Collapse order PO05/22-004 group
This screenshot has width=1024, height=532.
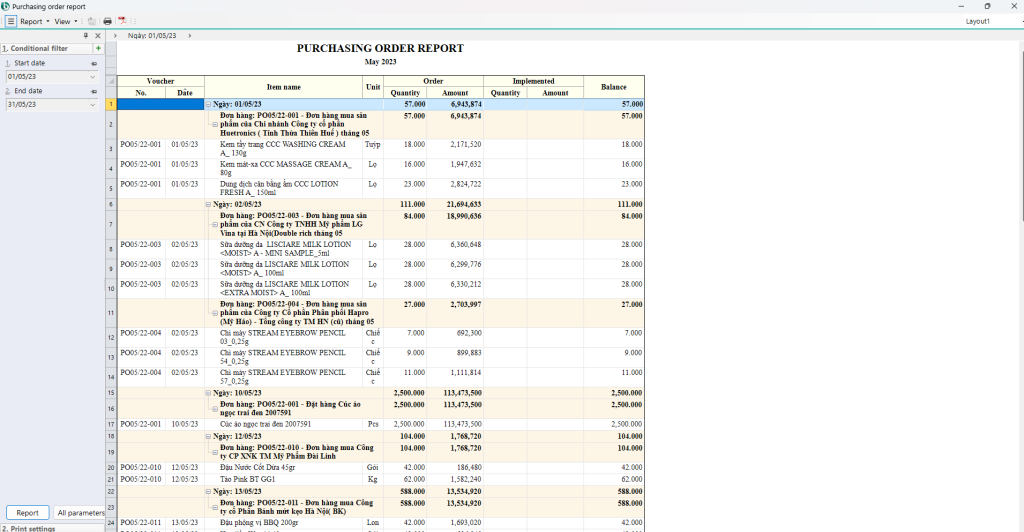tap(216, 312)
